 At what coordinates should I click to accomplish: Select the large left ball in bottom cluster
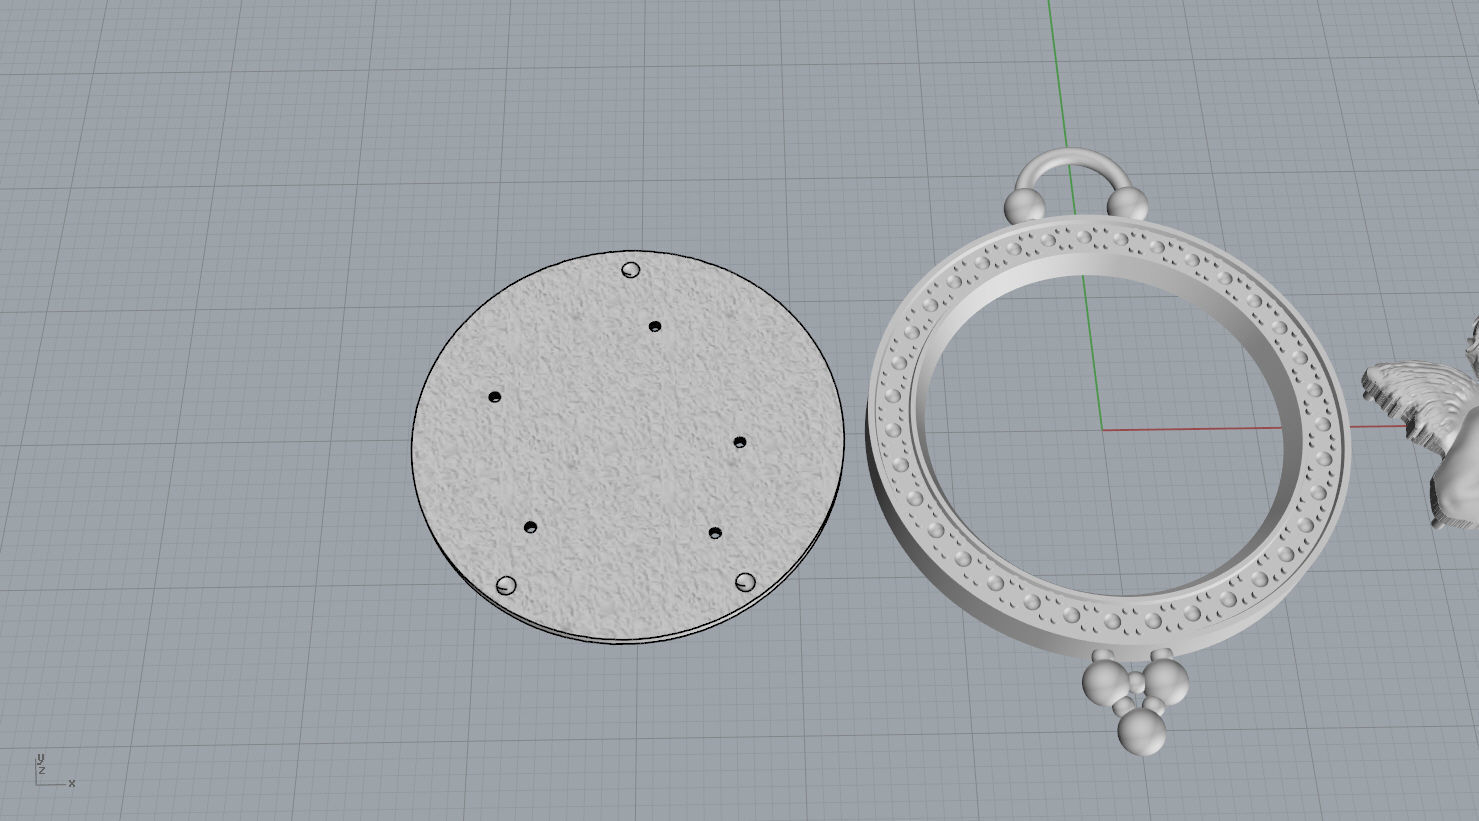click(1104, 684)
